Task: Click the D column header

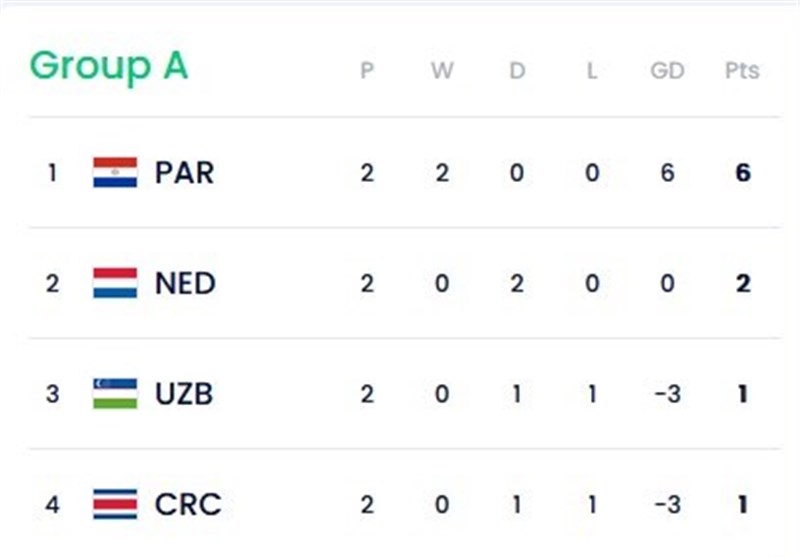Action: click(517, 71)
